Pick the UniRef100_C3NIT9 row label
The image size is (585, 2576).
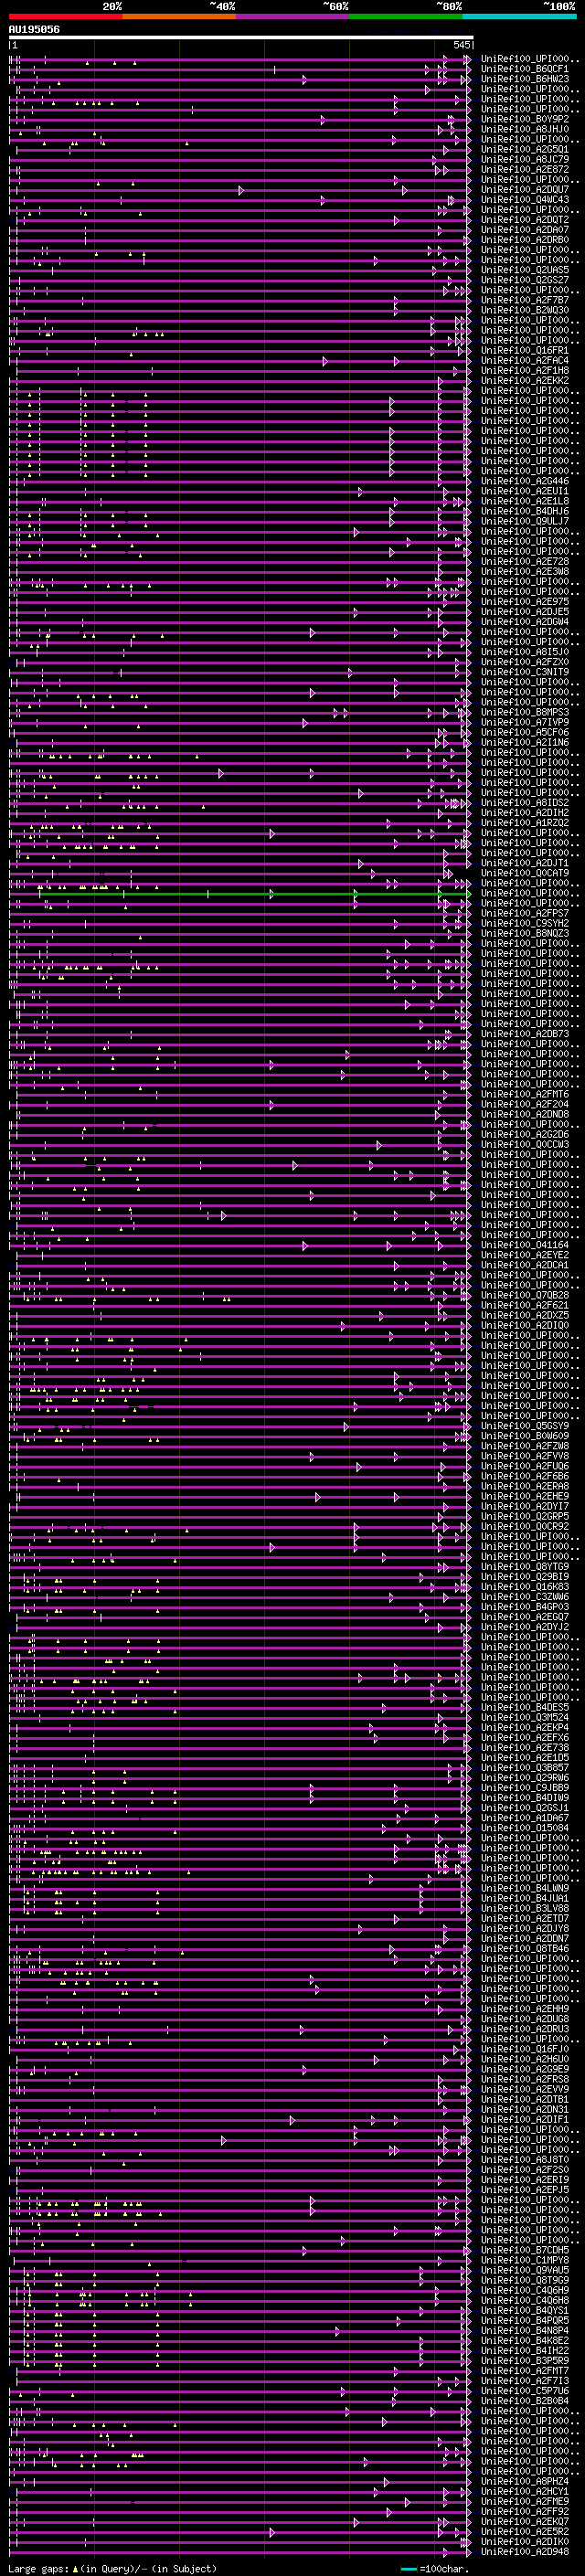(525, 672)
